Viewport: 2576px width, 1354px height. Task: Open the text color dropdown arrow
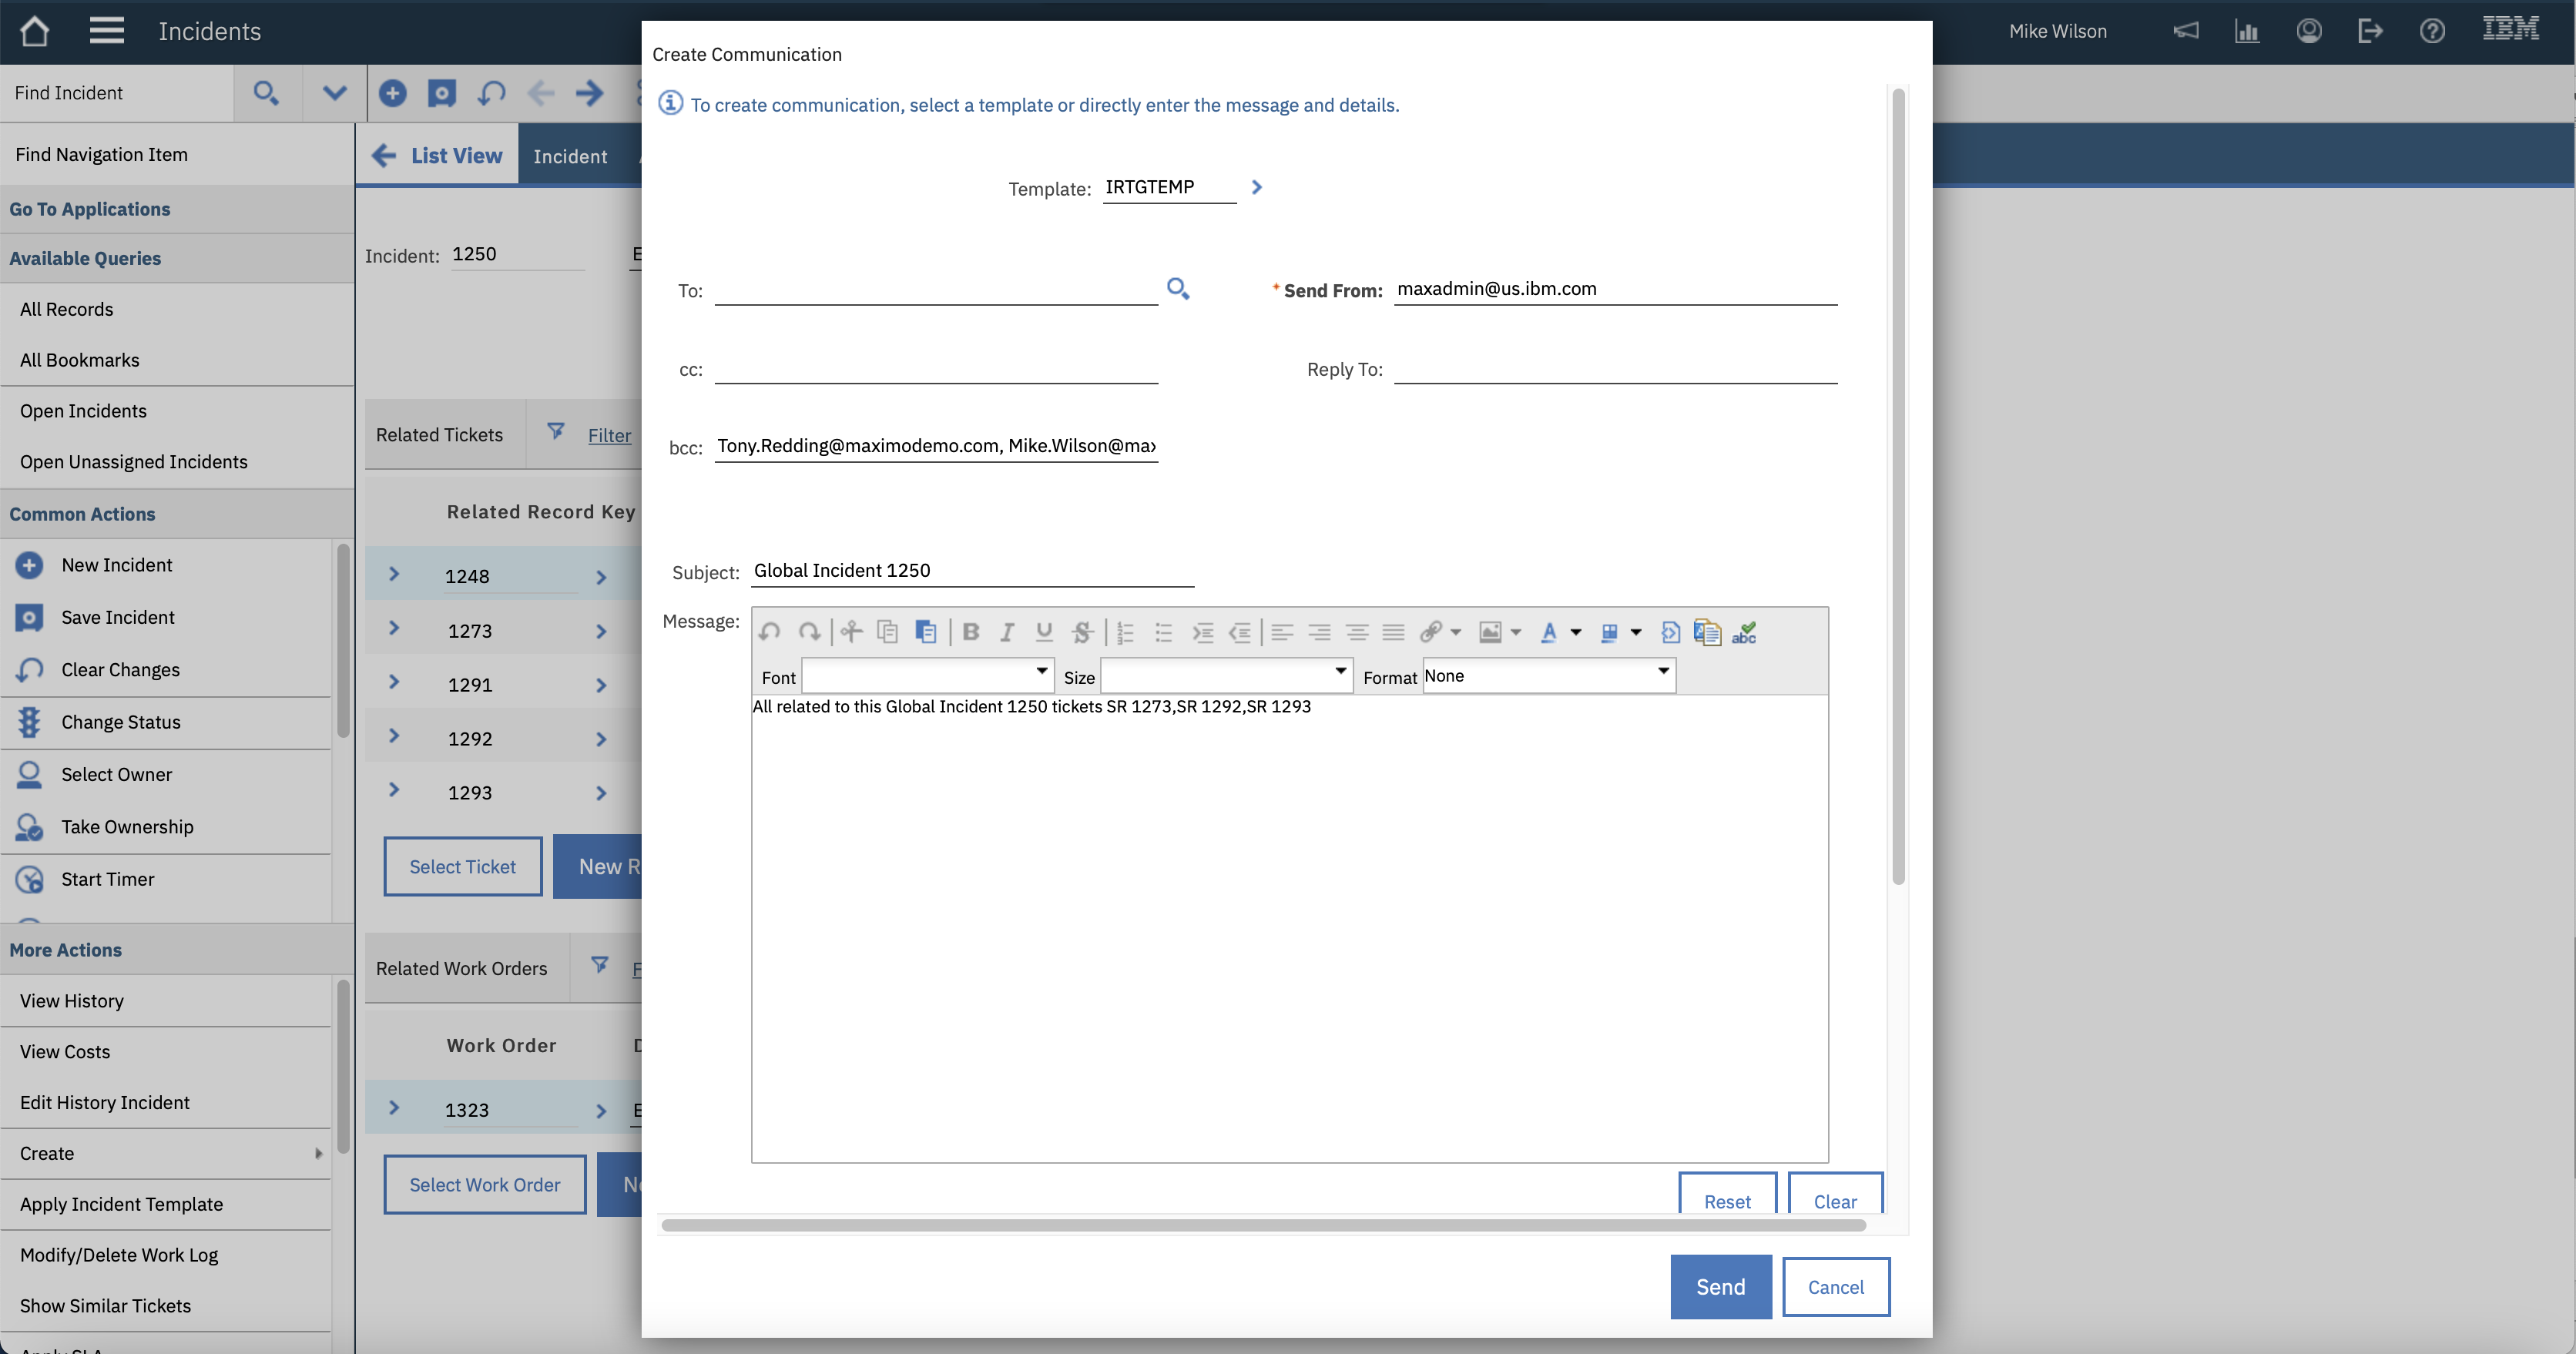pos(1576,632)
